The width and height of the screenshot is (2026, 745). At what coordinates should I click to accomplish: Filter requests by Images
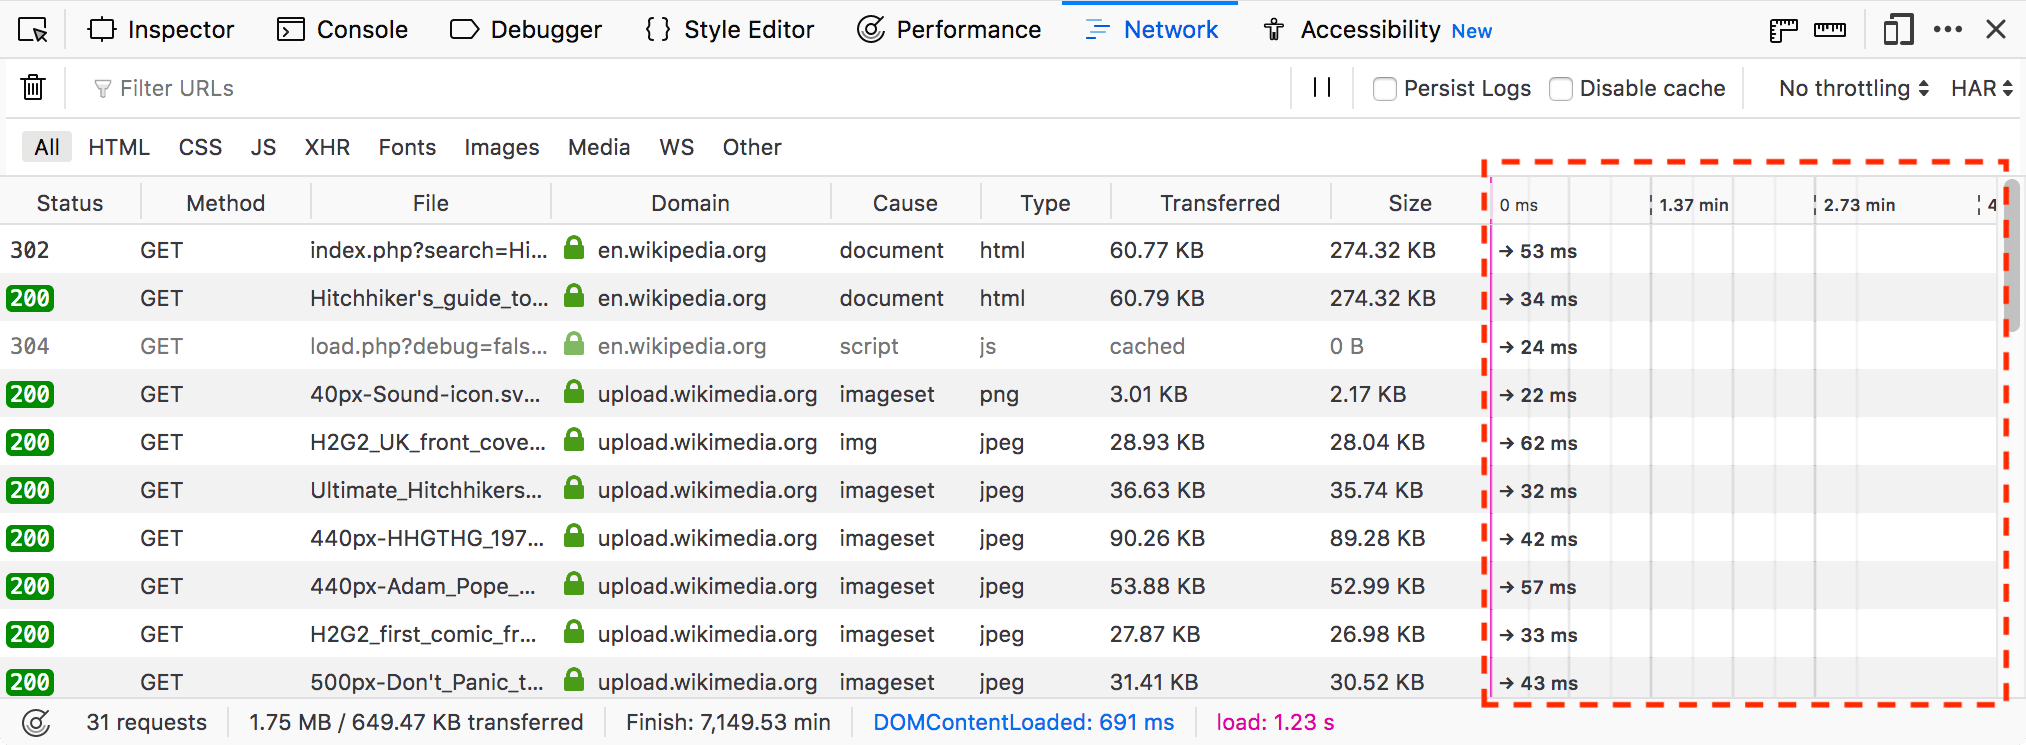pyautogui.click(x=501, y=147)
